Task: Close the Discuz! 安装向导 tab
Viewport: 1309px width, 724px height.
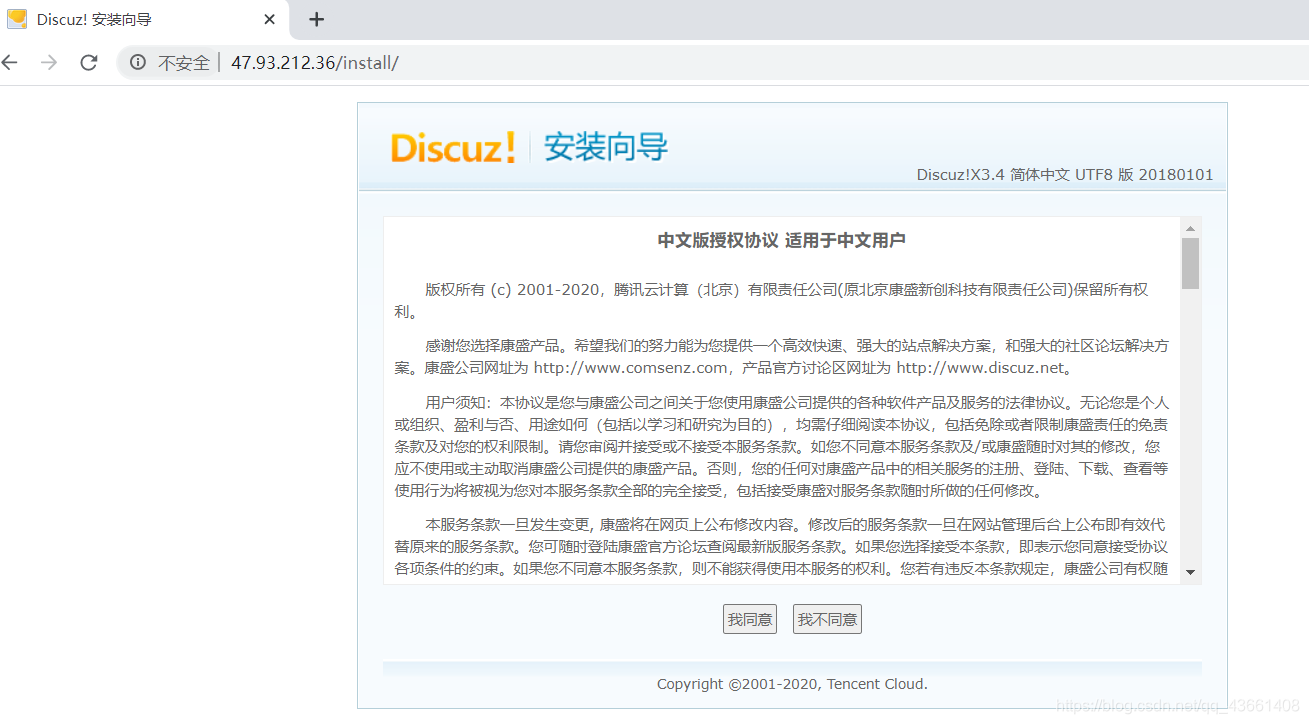Action: [270, 19]
